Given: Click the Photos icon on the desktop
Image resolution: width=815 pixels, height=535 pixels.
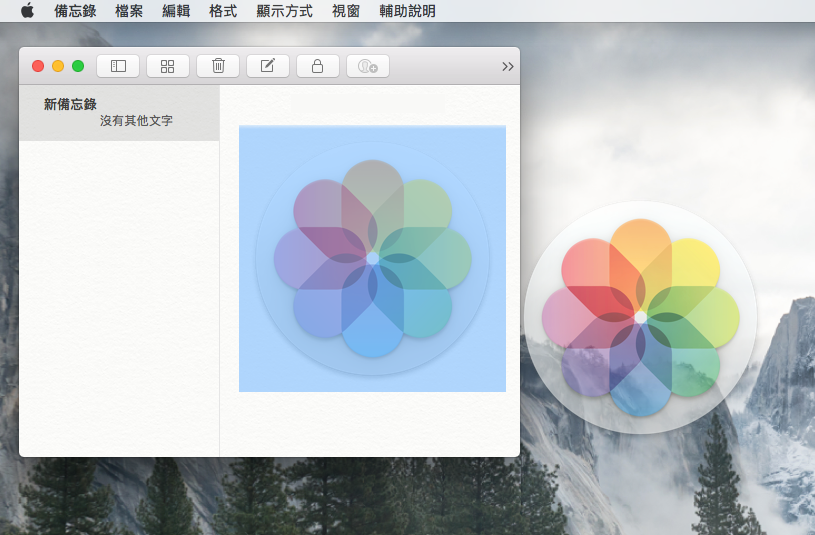Looking at the screenshot, I should 640,317.
